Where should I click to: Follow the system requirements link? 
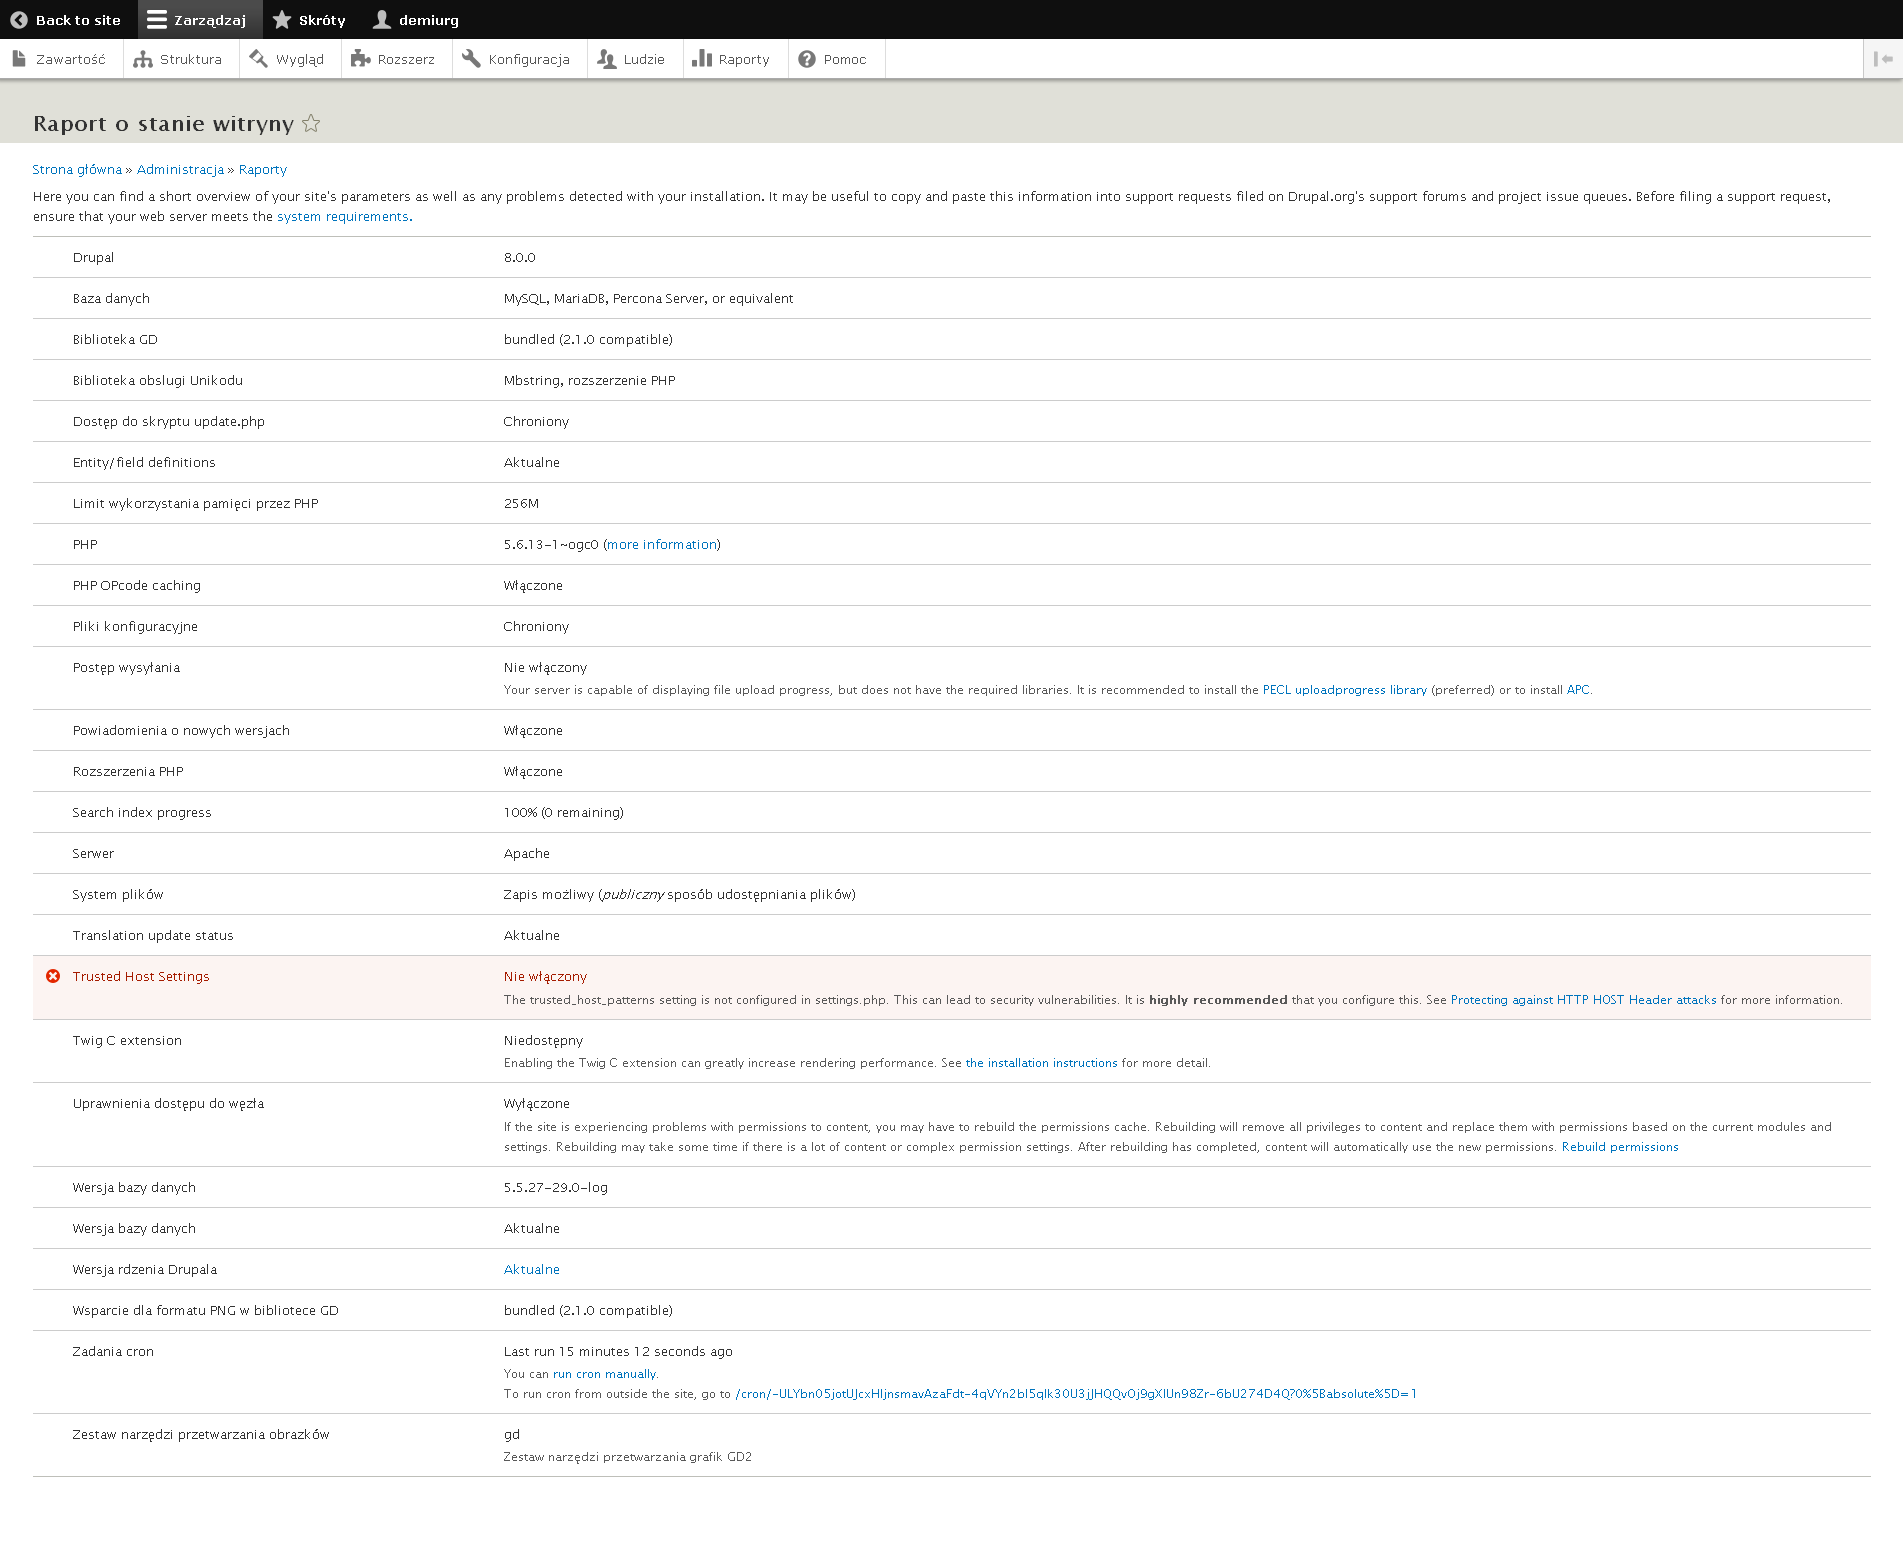point(341,216)
